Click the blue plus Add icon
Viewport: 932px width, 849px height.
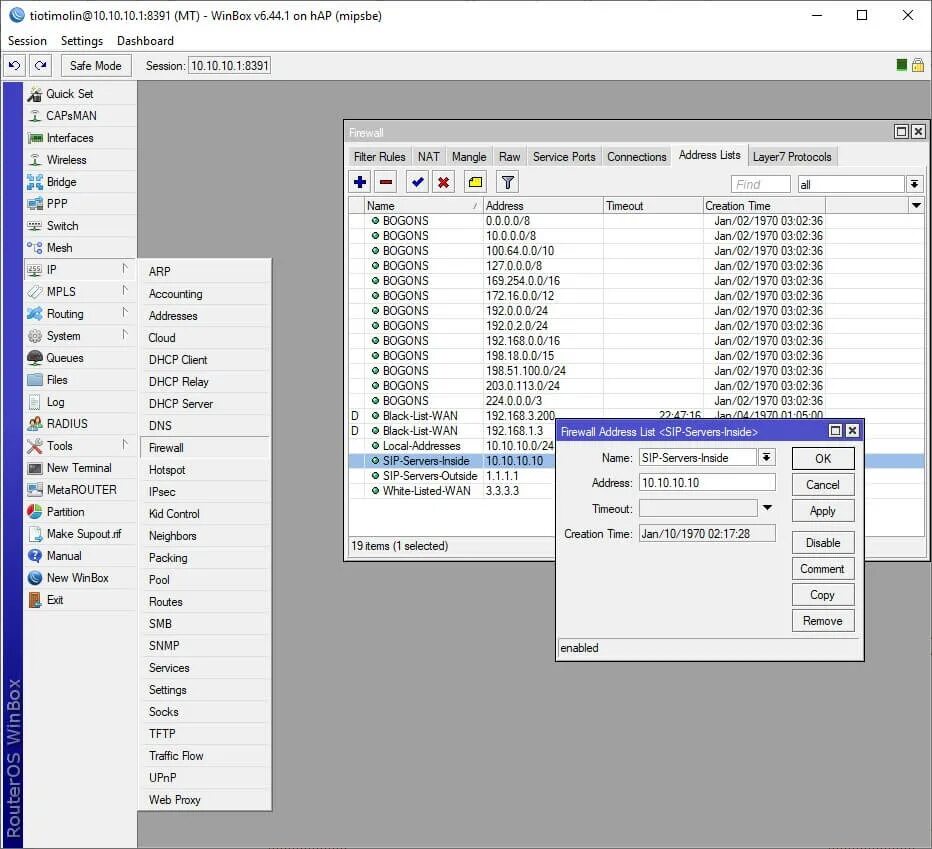click(x=360, y=182)
